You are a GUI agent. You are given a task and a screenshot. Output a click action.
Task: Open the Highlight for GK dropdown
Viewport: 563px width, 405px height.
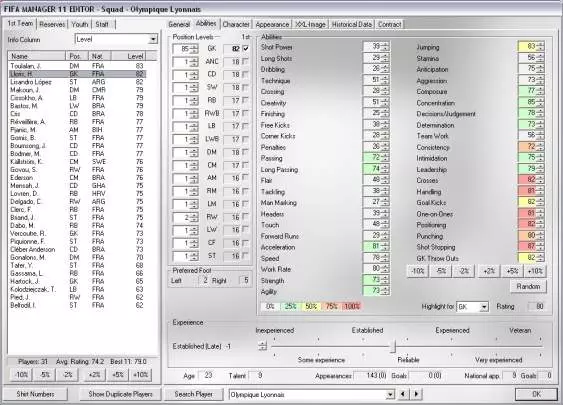(484, 307)
